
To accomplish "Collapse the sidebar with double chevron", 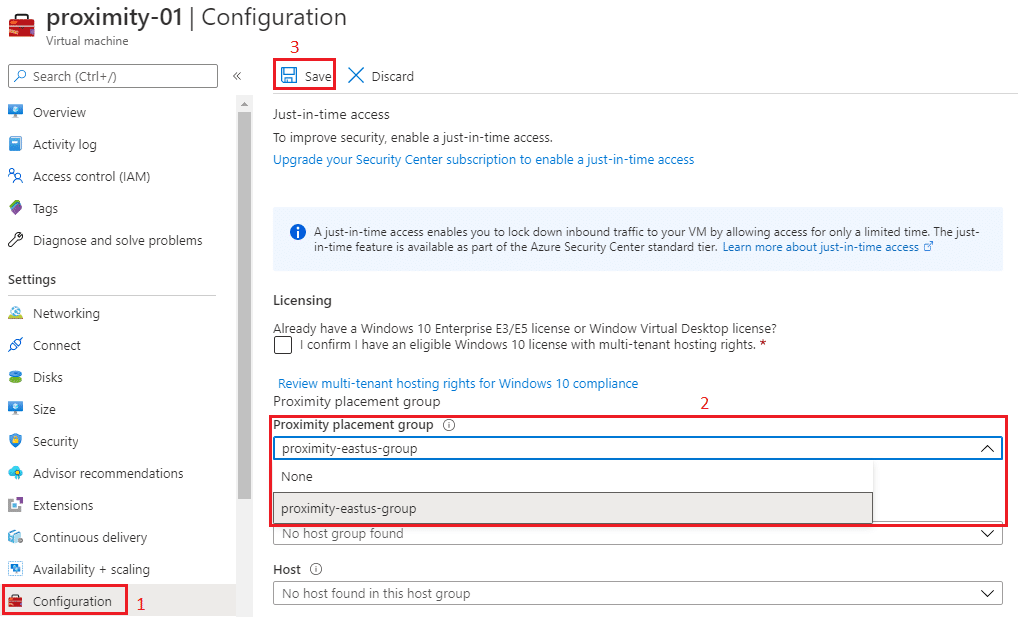I will click(x=237, y=76).
